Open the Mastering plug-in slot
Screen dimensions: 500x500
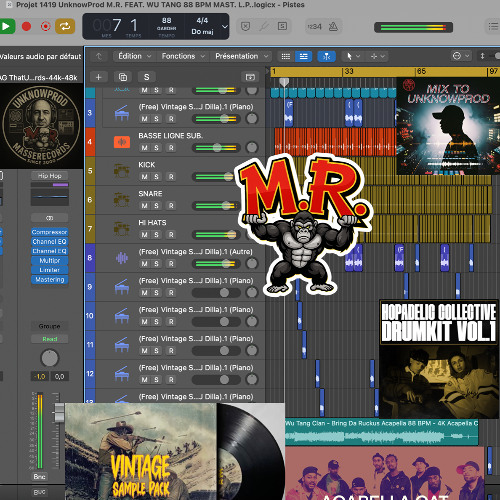(50, 280)
